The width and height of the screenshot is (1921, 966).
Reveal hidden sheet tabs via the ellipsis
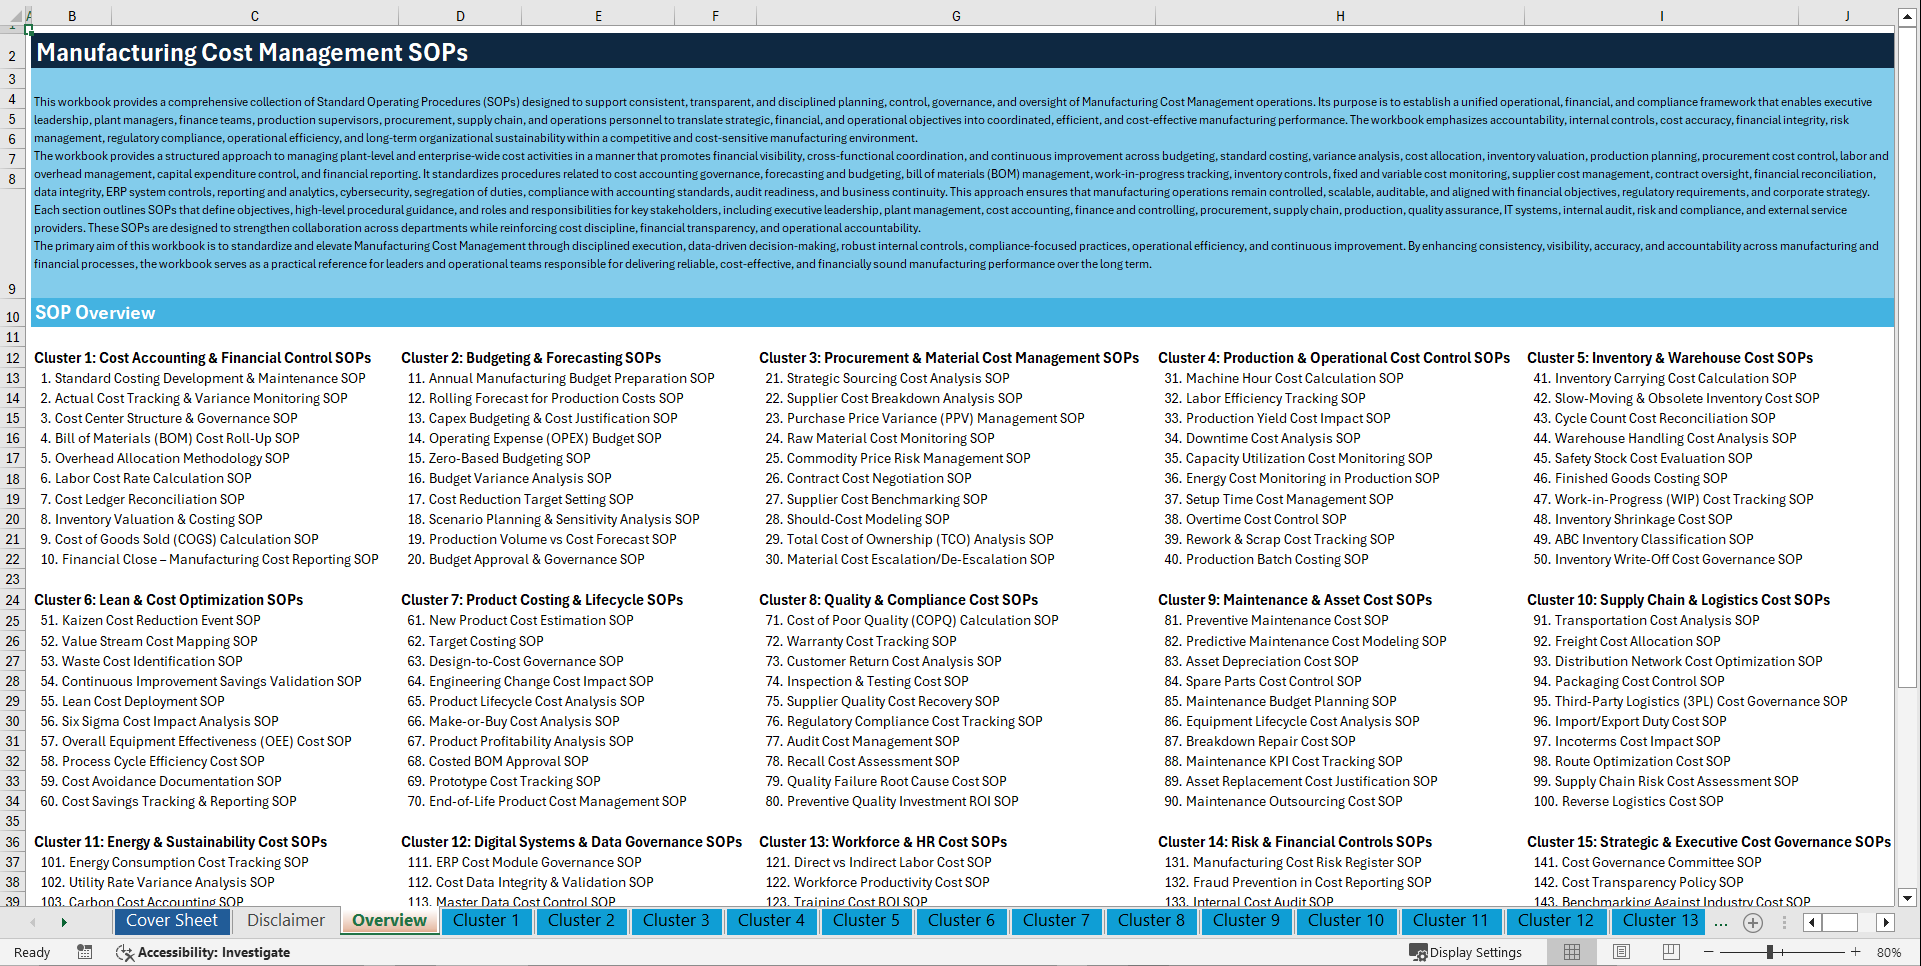[x=1721, y=922]
